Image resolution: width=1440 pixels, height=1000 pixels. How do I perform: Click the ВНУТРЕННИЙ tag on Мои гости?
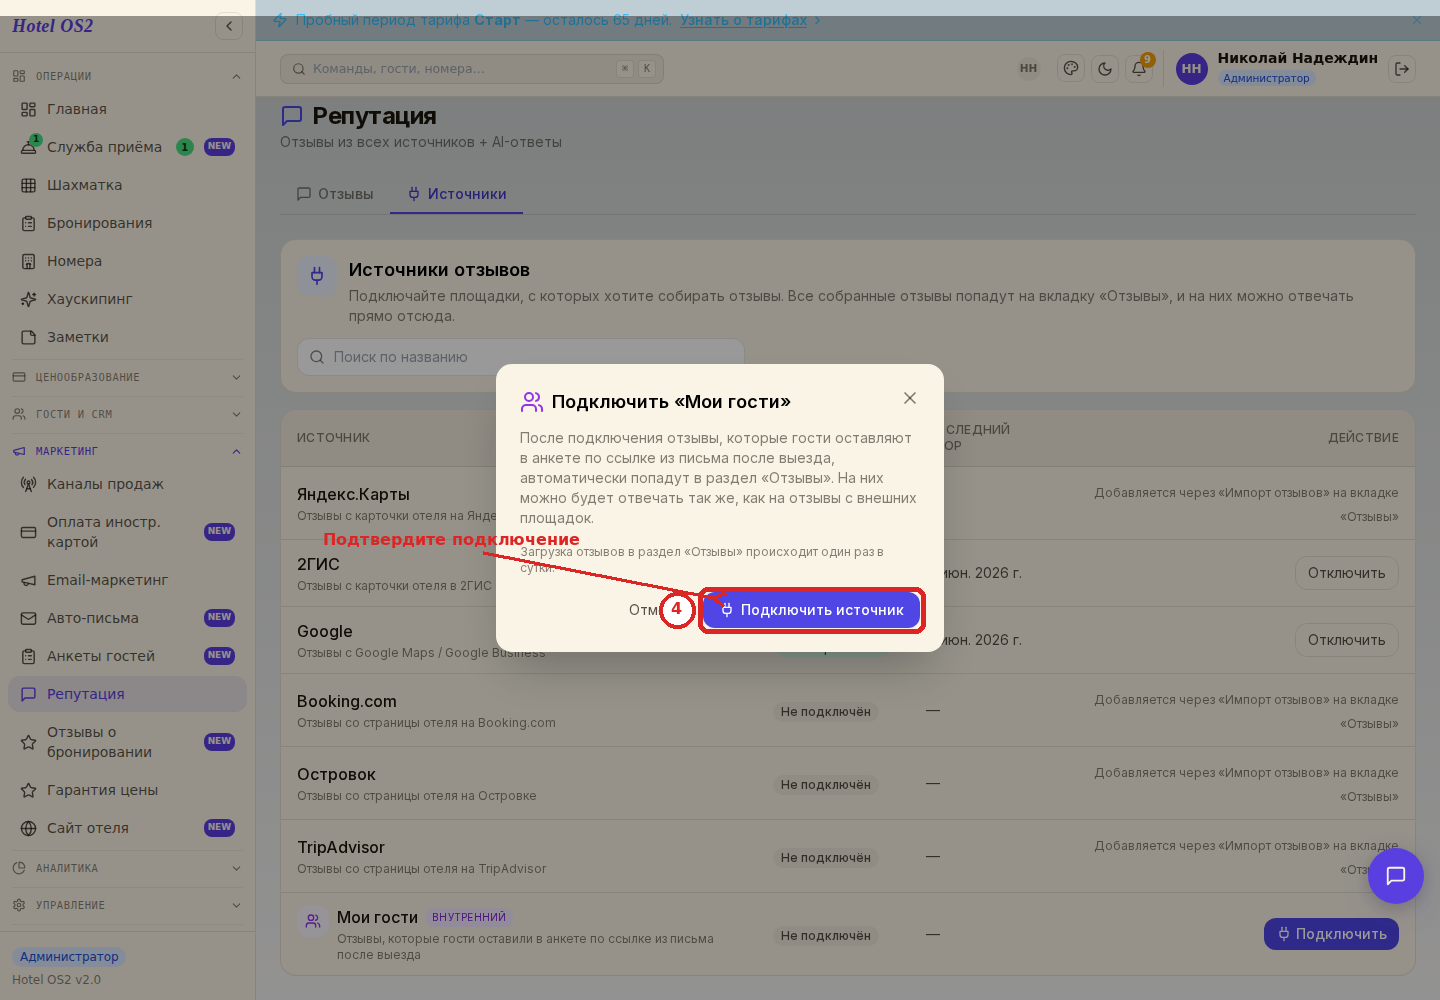coord(469,917)
